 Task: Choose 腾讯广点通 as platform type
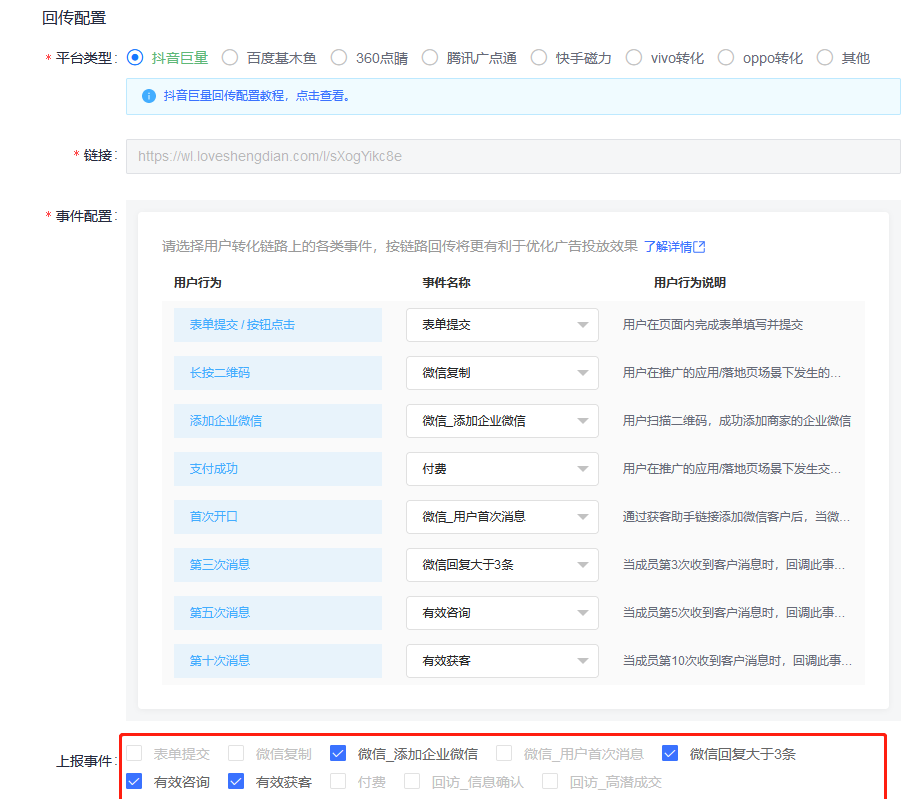pos(430,58)
